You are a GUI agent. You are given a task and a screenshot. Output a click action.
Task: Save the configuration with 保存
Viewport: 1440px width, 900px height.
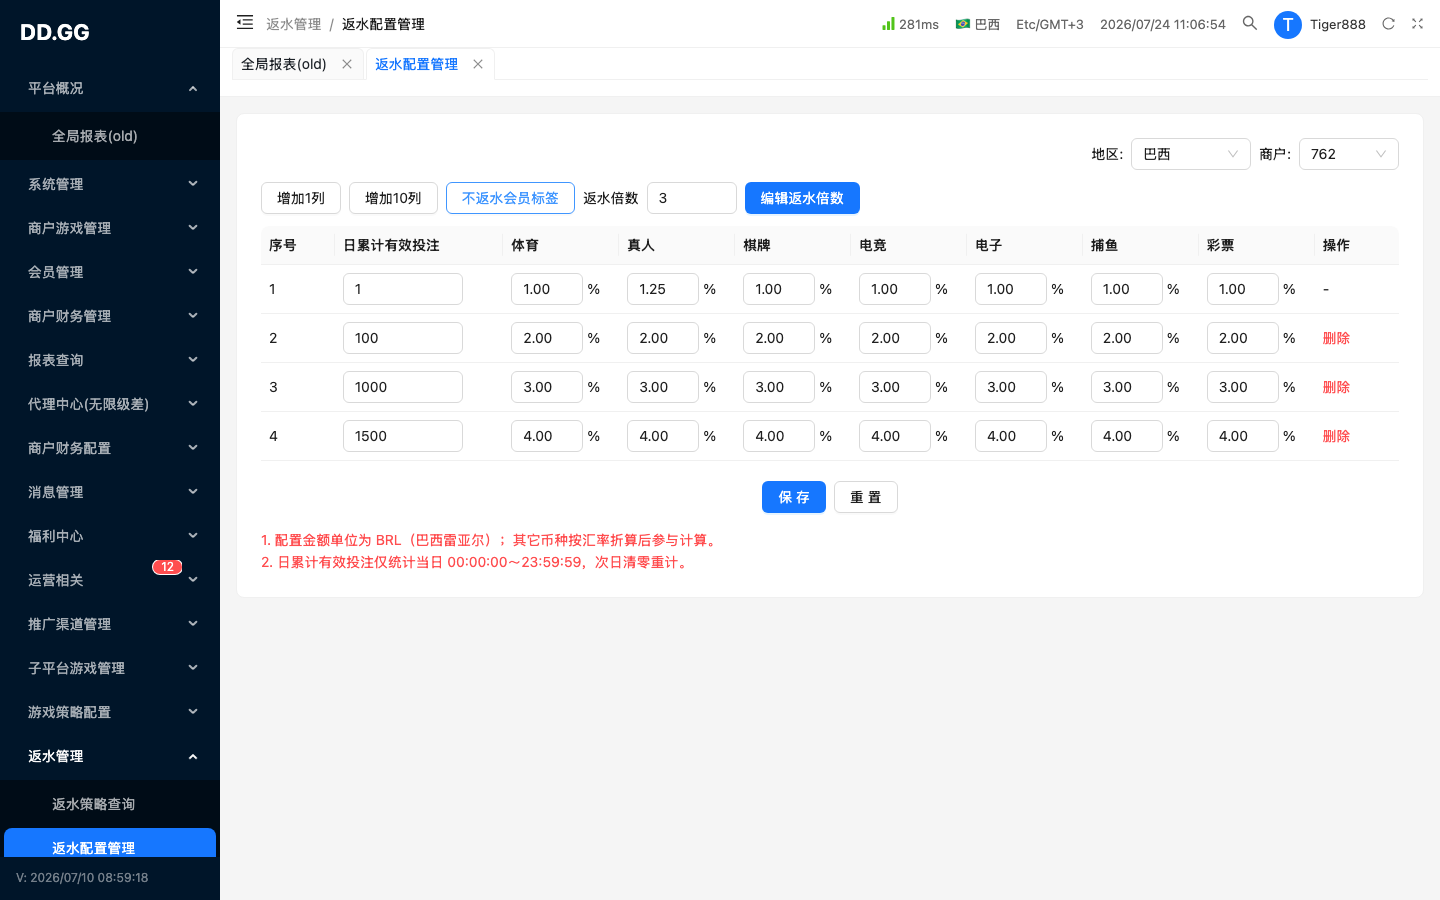(x=794, y=497)
